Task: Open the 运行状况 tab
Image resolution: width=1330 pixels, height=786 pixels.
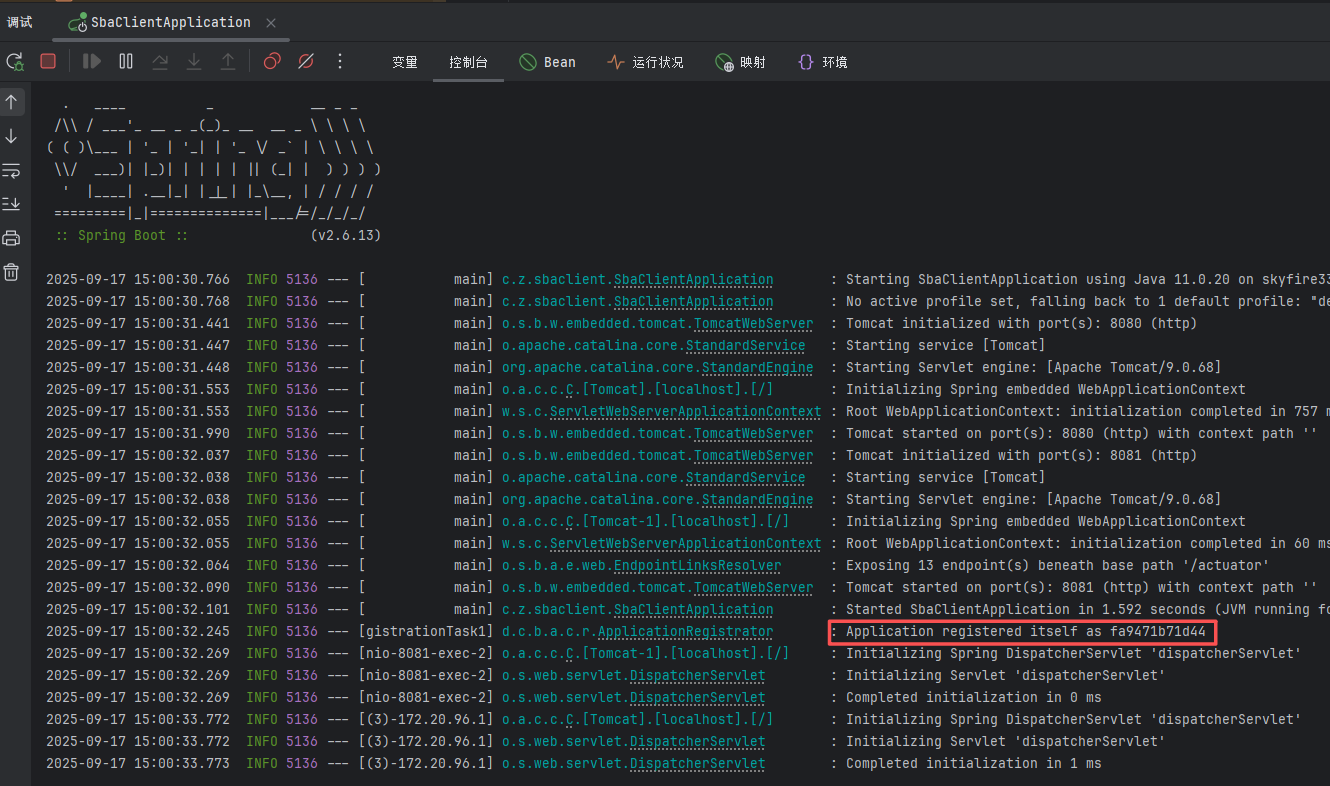Action: point(645,62)
